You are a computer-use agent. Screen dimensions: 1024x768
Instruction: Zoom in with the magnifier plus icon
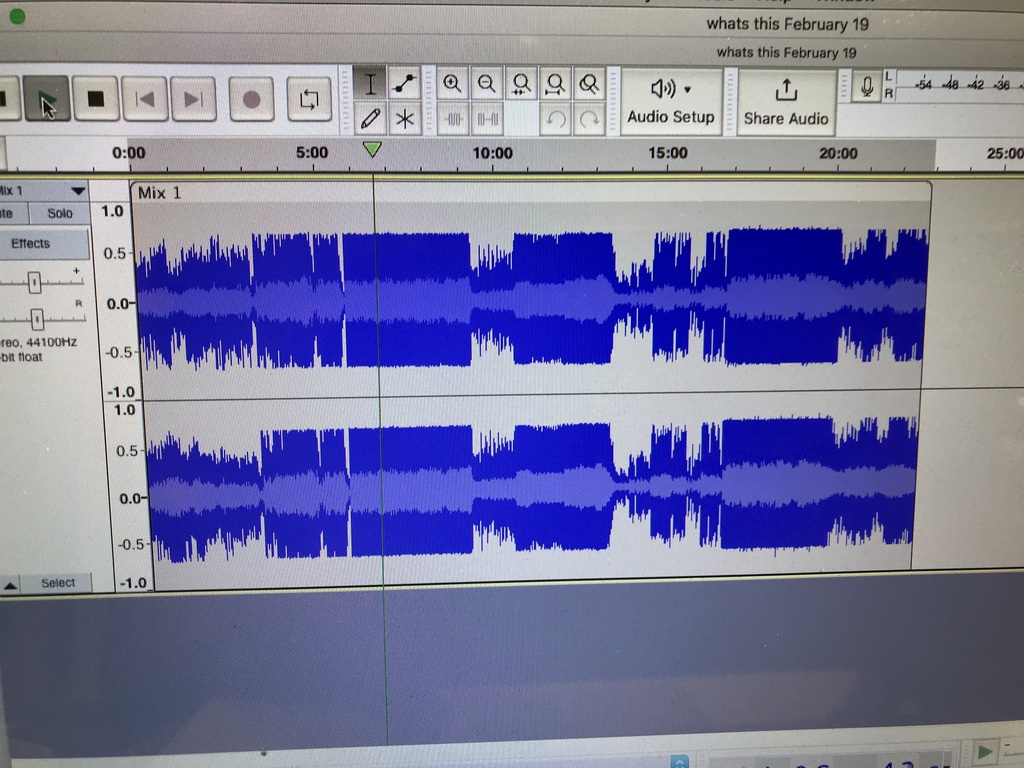[453, 84]
